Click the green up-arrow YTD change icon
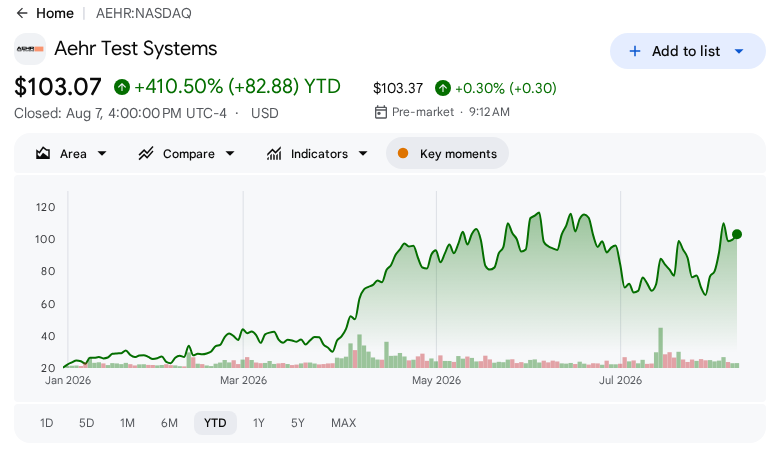Image resolution: width=780 pixels, height=455 pixels. point(122,87)
